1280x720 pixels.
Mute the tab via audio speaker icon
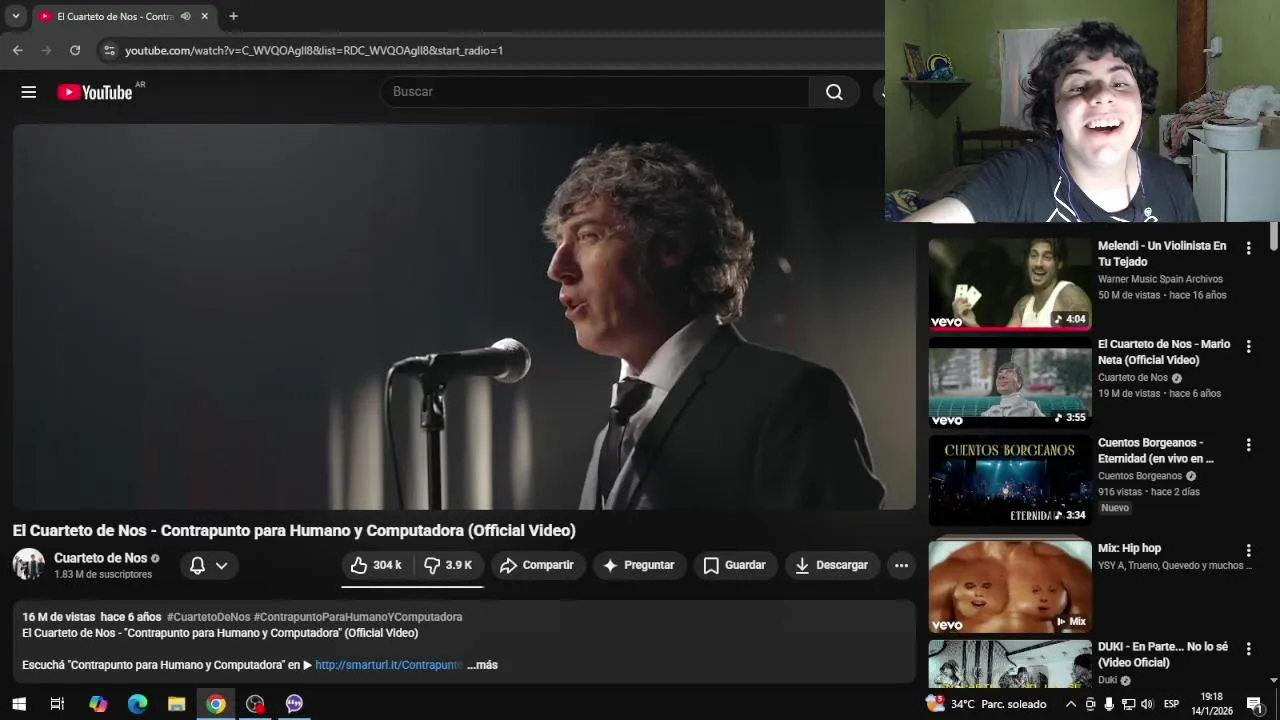click(185, 16)
